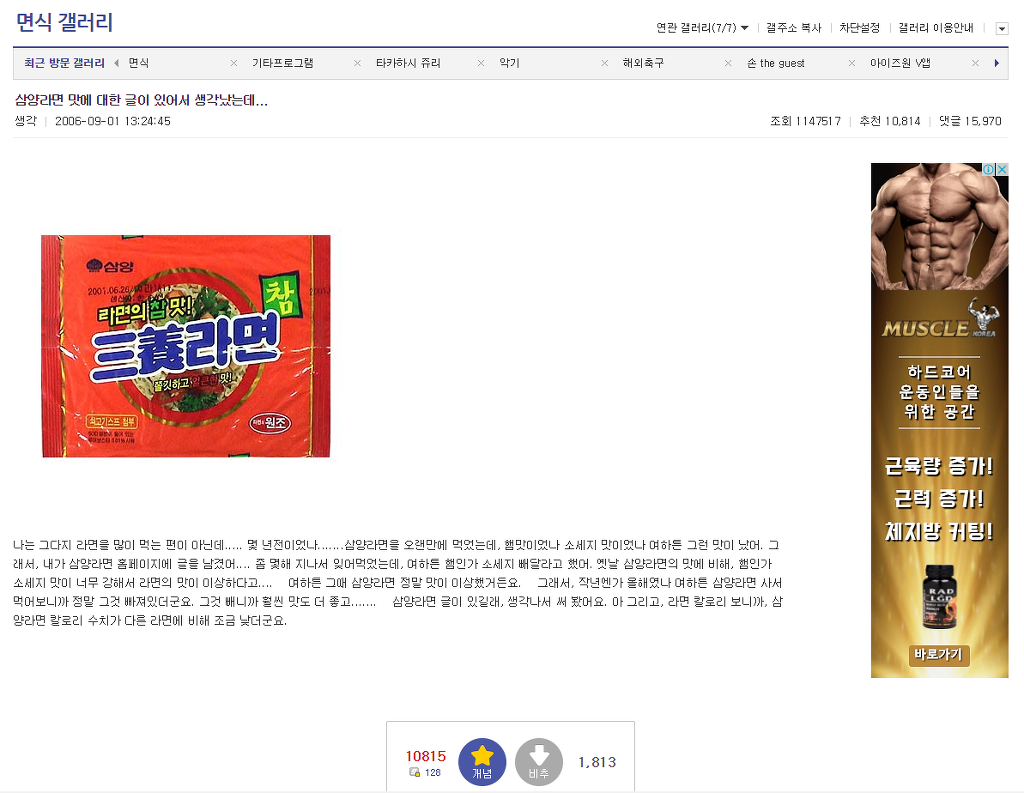Viewport: 1024px width, 793px height.
Task: Open 차단설정 settings link
Action: 859,27
